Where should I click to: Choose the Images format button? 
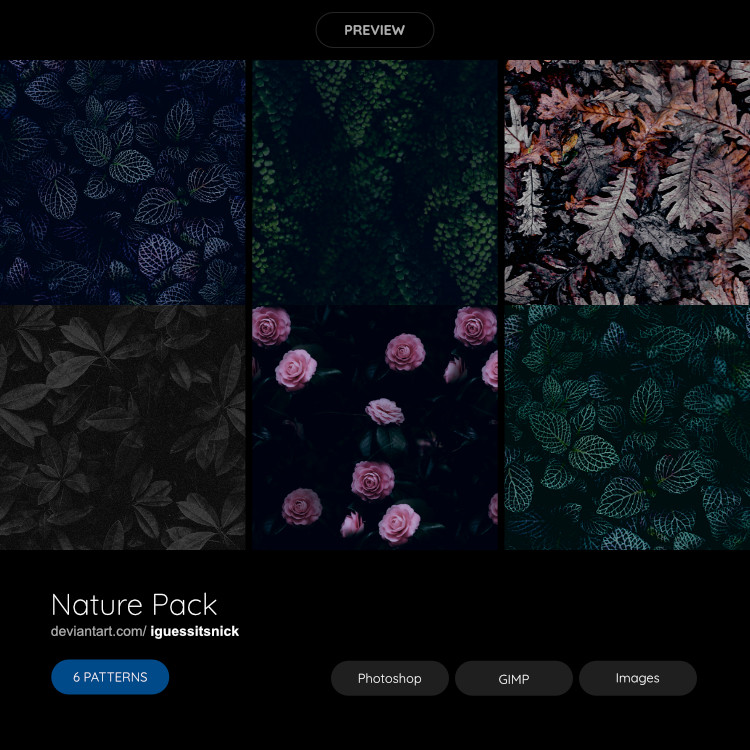pyautogui.click(x=638, y=678)
